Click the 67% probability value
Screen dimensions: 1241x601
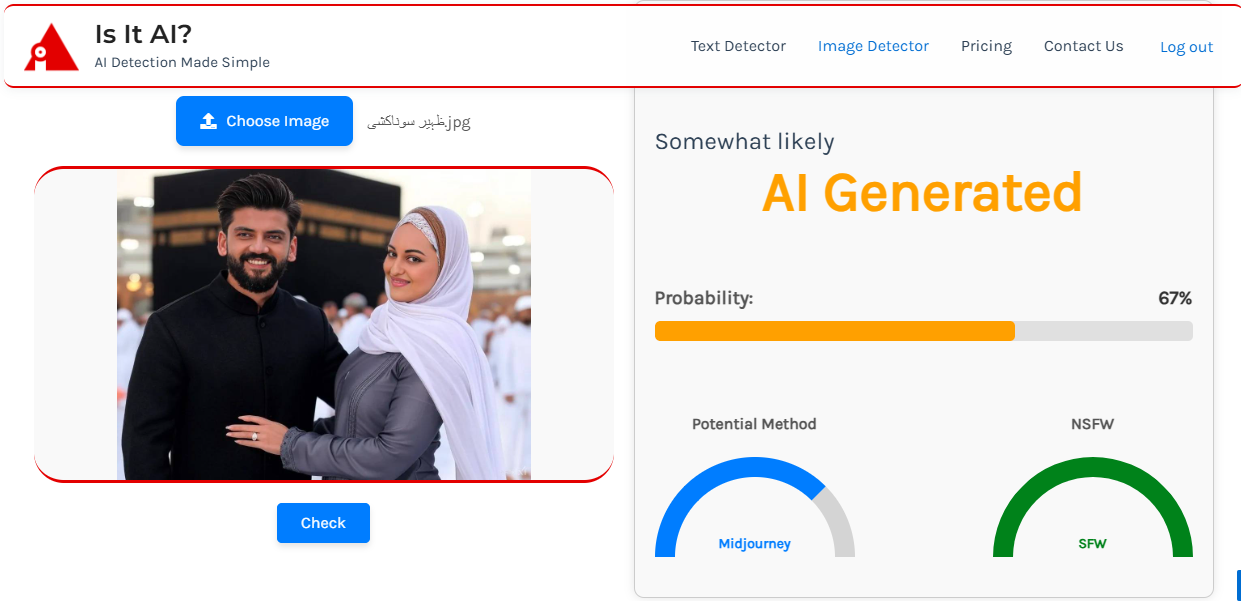(1174, 298)
